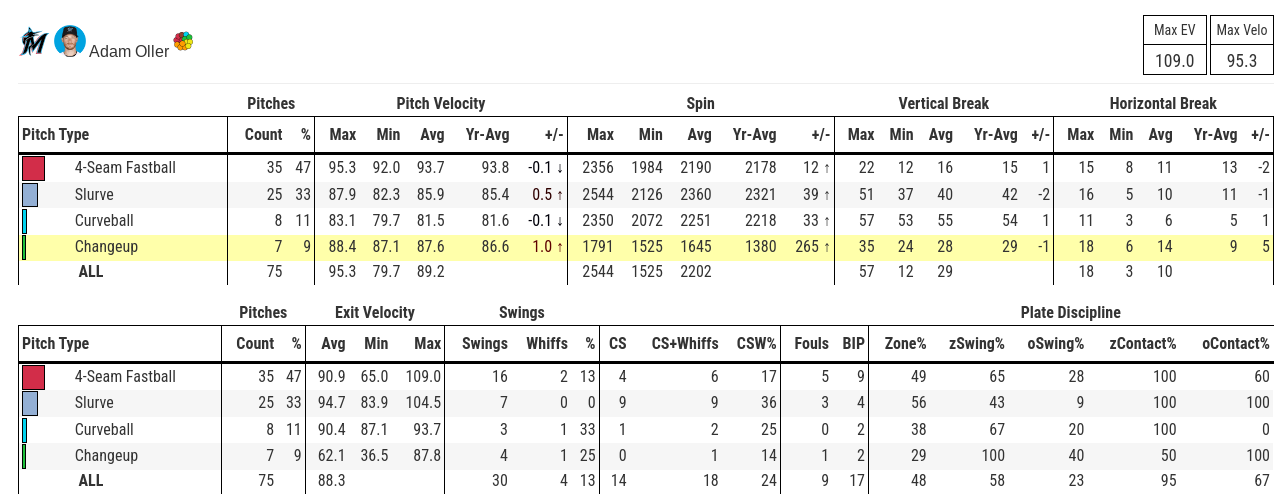1284x502 pixels.
Task: Open Adam Oller's player headshot
Action: 69,41
